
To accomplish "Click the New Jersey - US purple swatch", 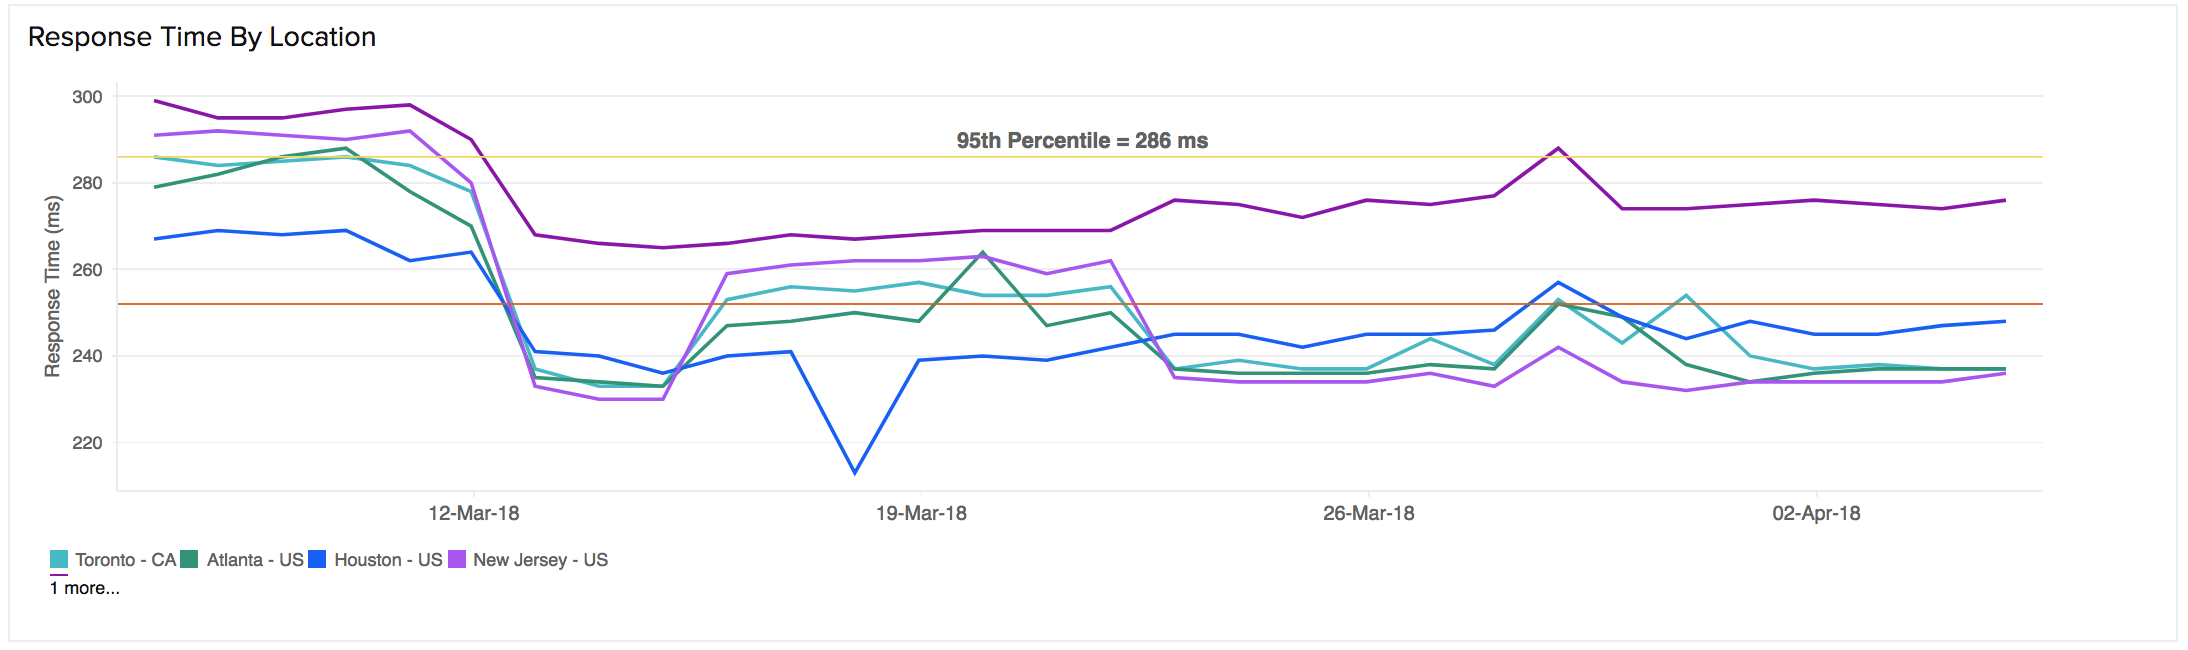I will (x=457, y=560).
